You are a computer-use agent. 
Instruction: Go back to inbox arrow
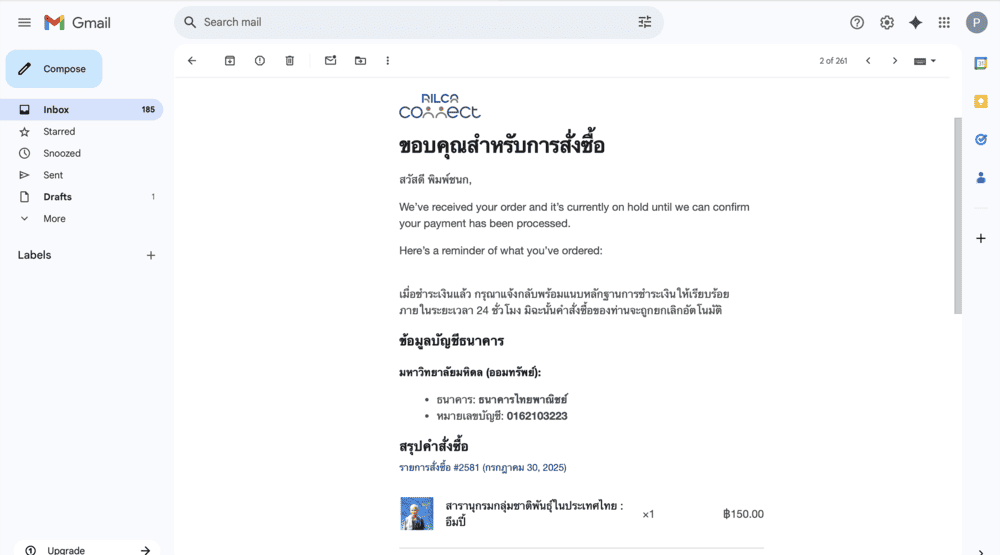point(192,61)
